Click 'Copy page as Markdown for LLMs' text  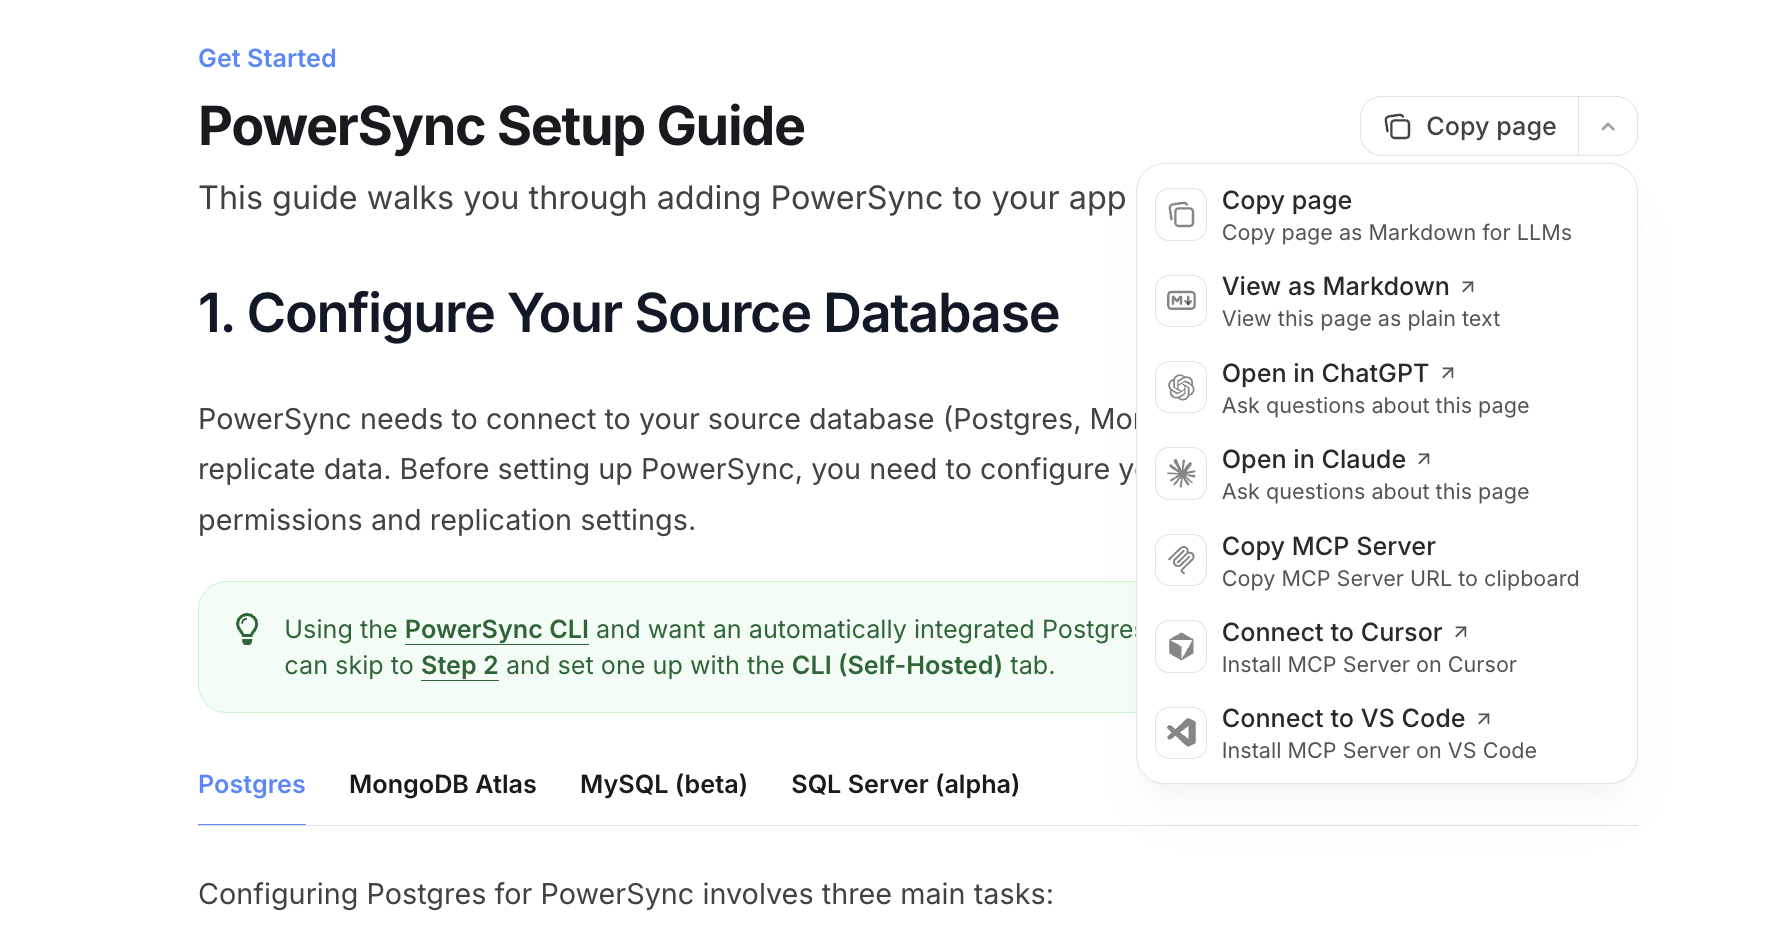click(x=1397, y=233)
